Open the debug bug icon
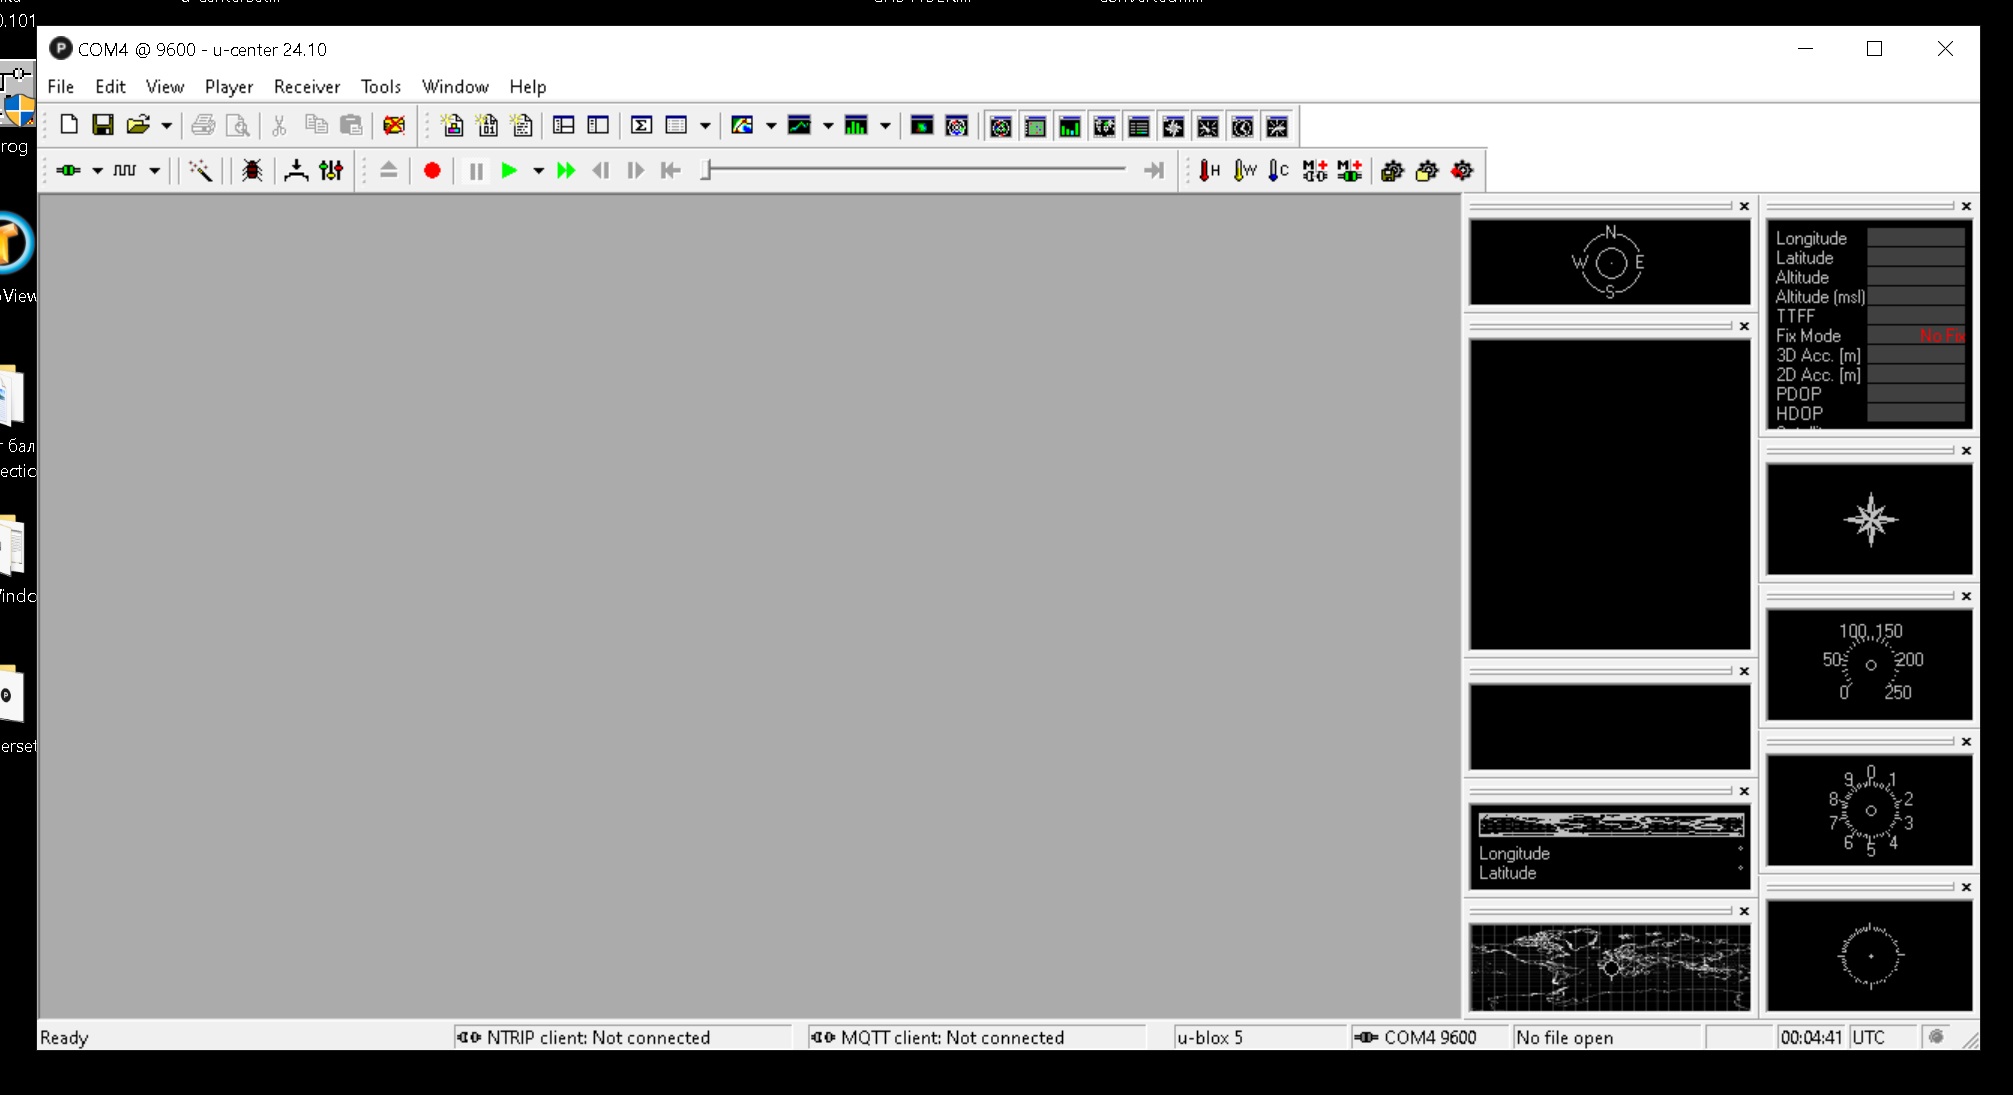Image resolution: width=2013 pixels, height=1095 pixels. (252, 171)
